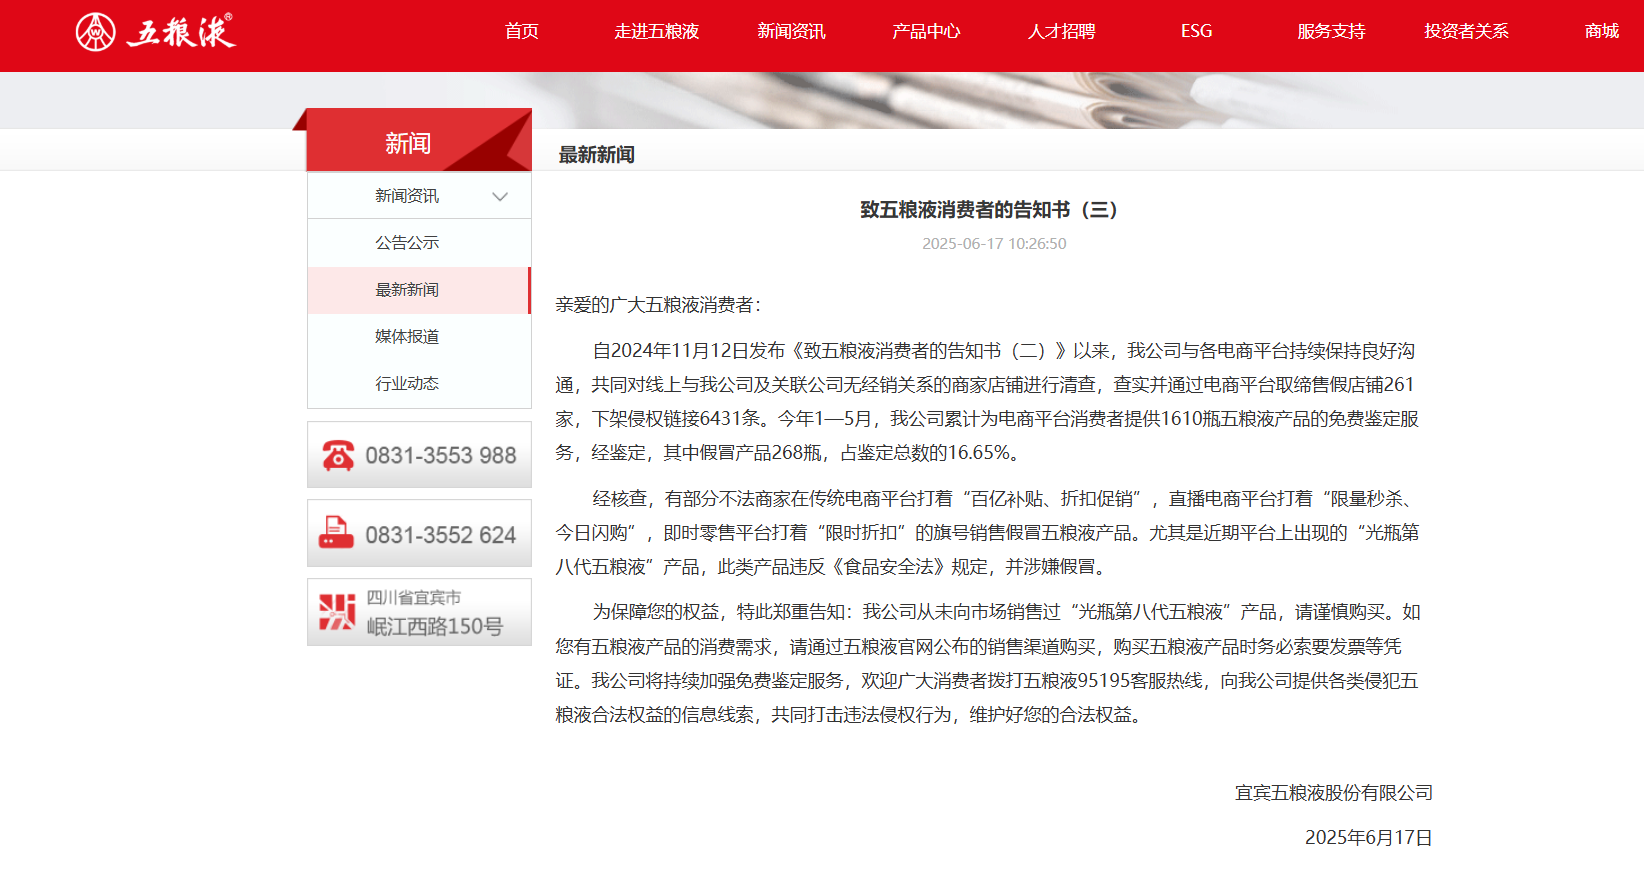Select 最新新闻 in the sidebar

coord(407,290)
